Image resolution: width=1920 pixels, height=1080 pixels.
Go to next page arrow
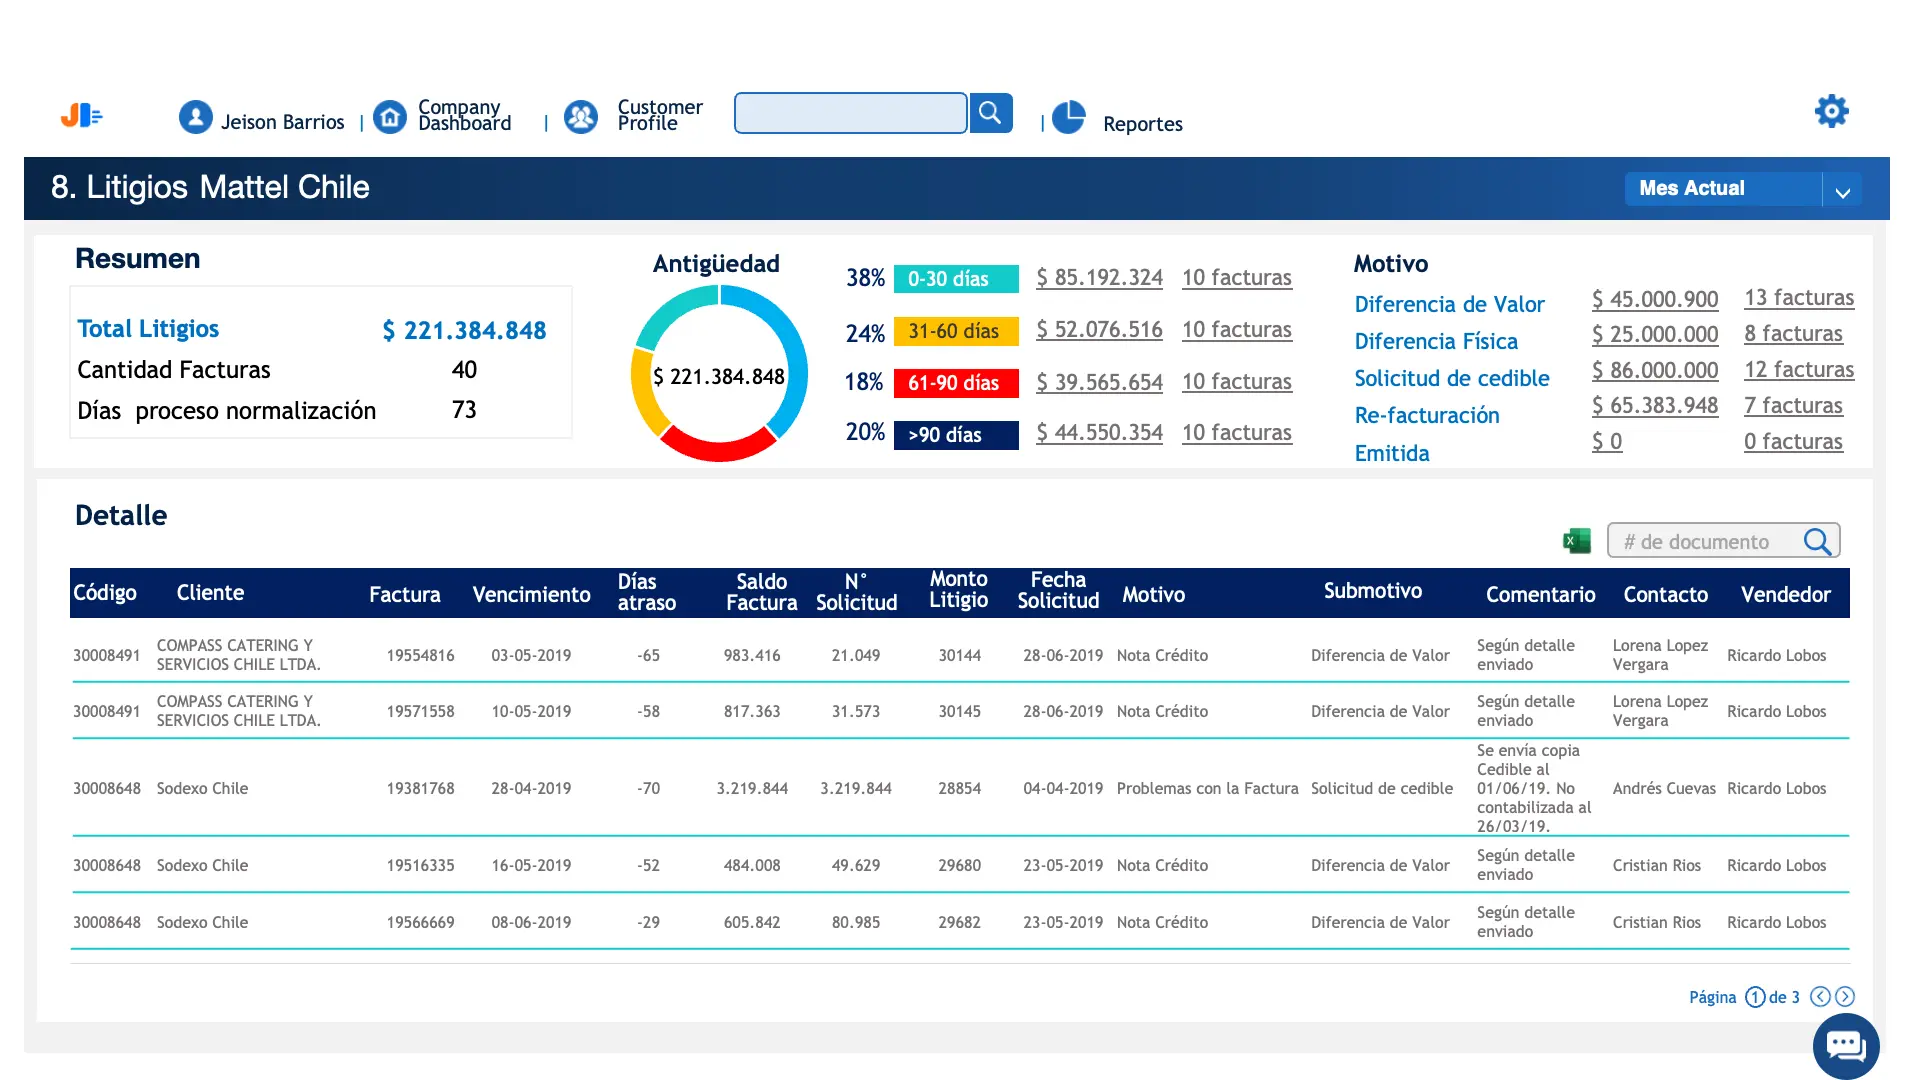[1845, 997]
